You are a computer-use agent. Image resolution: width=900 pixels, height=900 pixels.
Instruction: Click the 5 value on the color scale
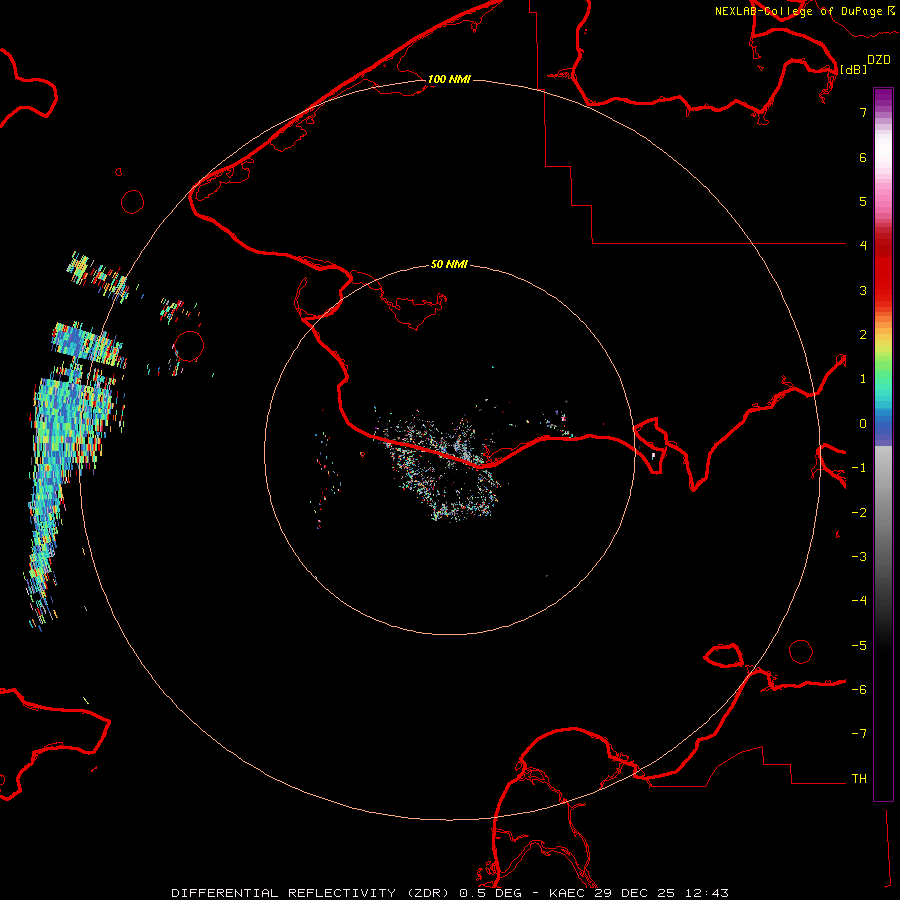point(863,201)
